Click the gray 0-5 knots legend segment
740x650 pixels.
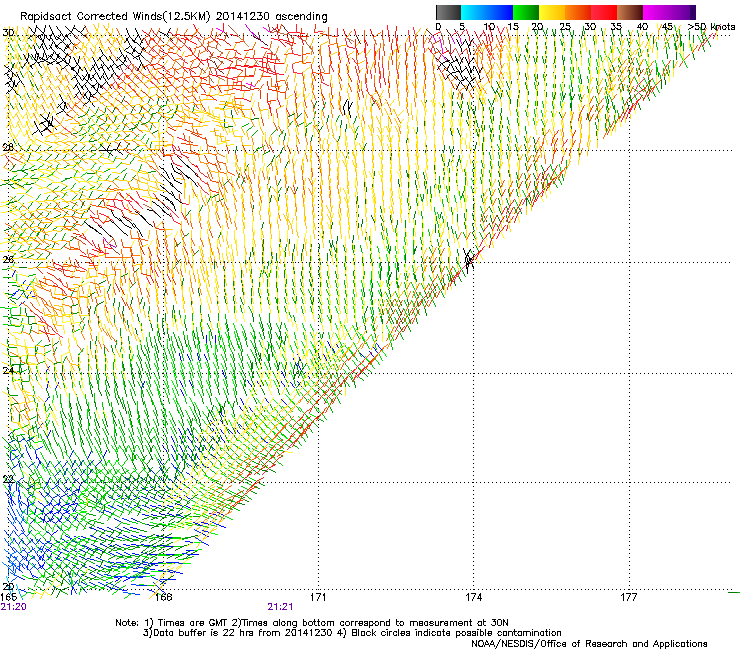point(448,12)
